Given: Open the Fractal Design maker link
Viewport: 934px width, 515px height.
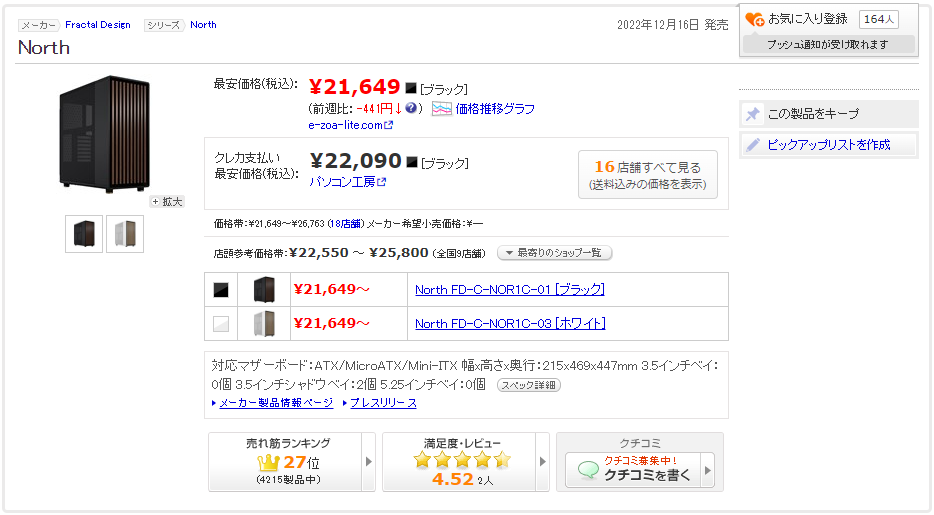Looking at the screenshot, I should 98,24.
